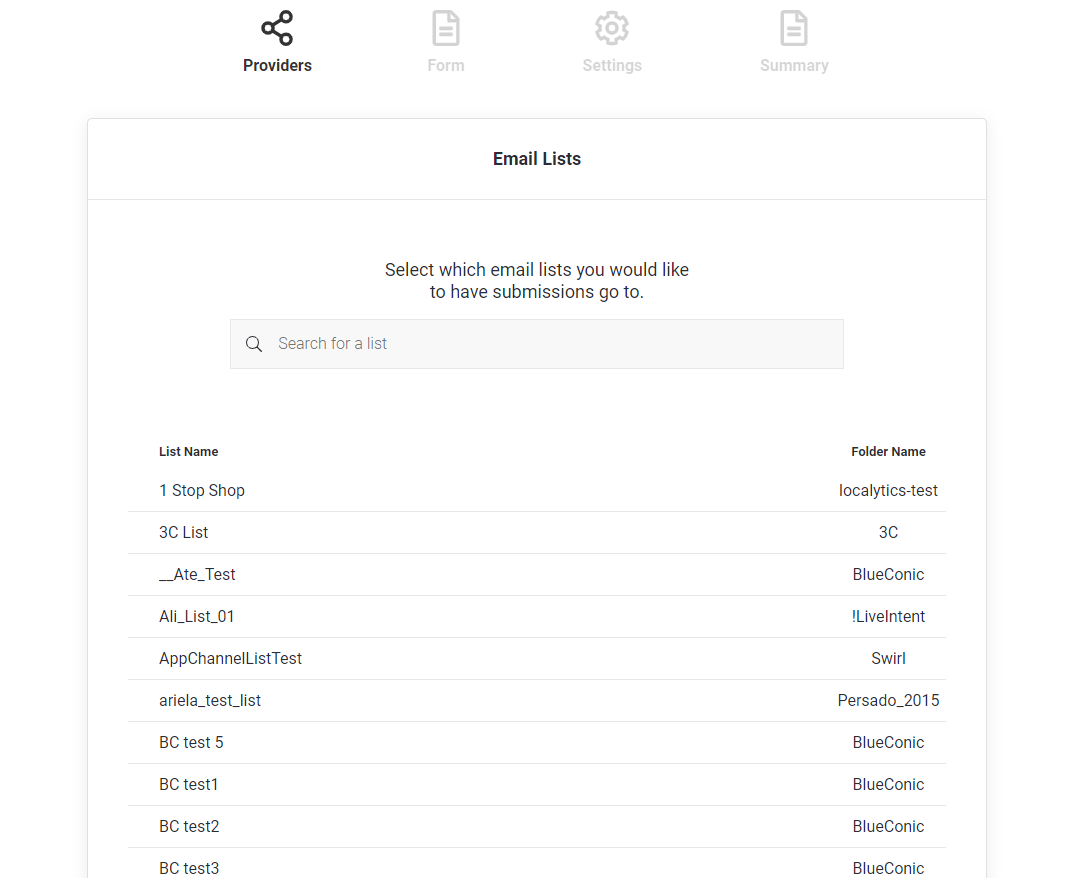This screenshot has height=878, width=1075.
Task: Select the Providers step label
Action: (x=277, y=65)
